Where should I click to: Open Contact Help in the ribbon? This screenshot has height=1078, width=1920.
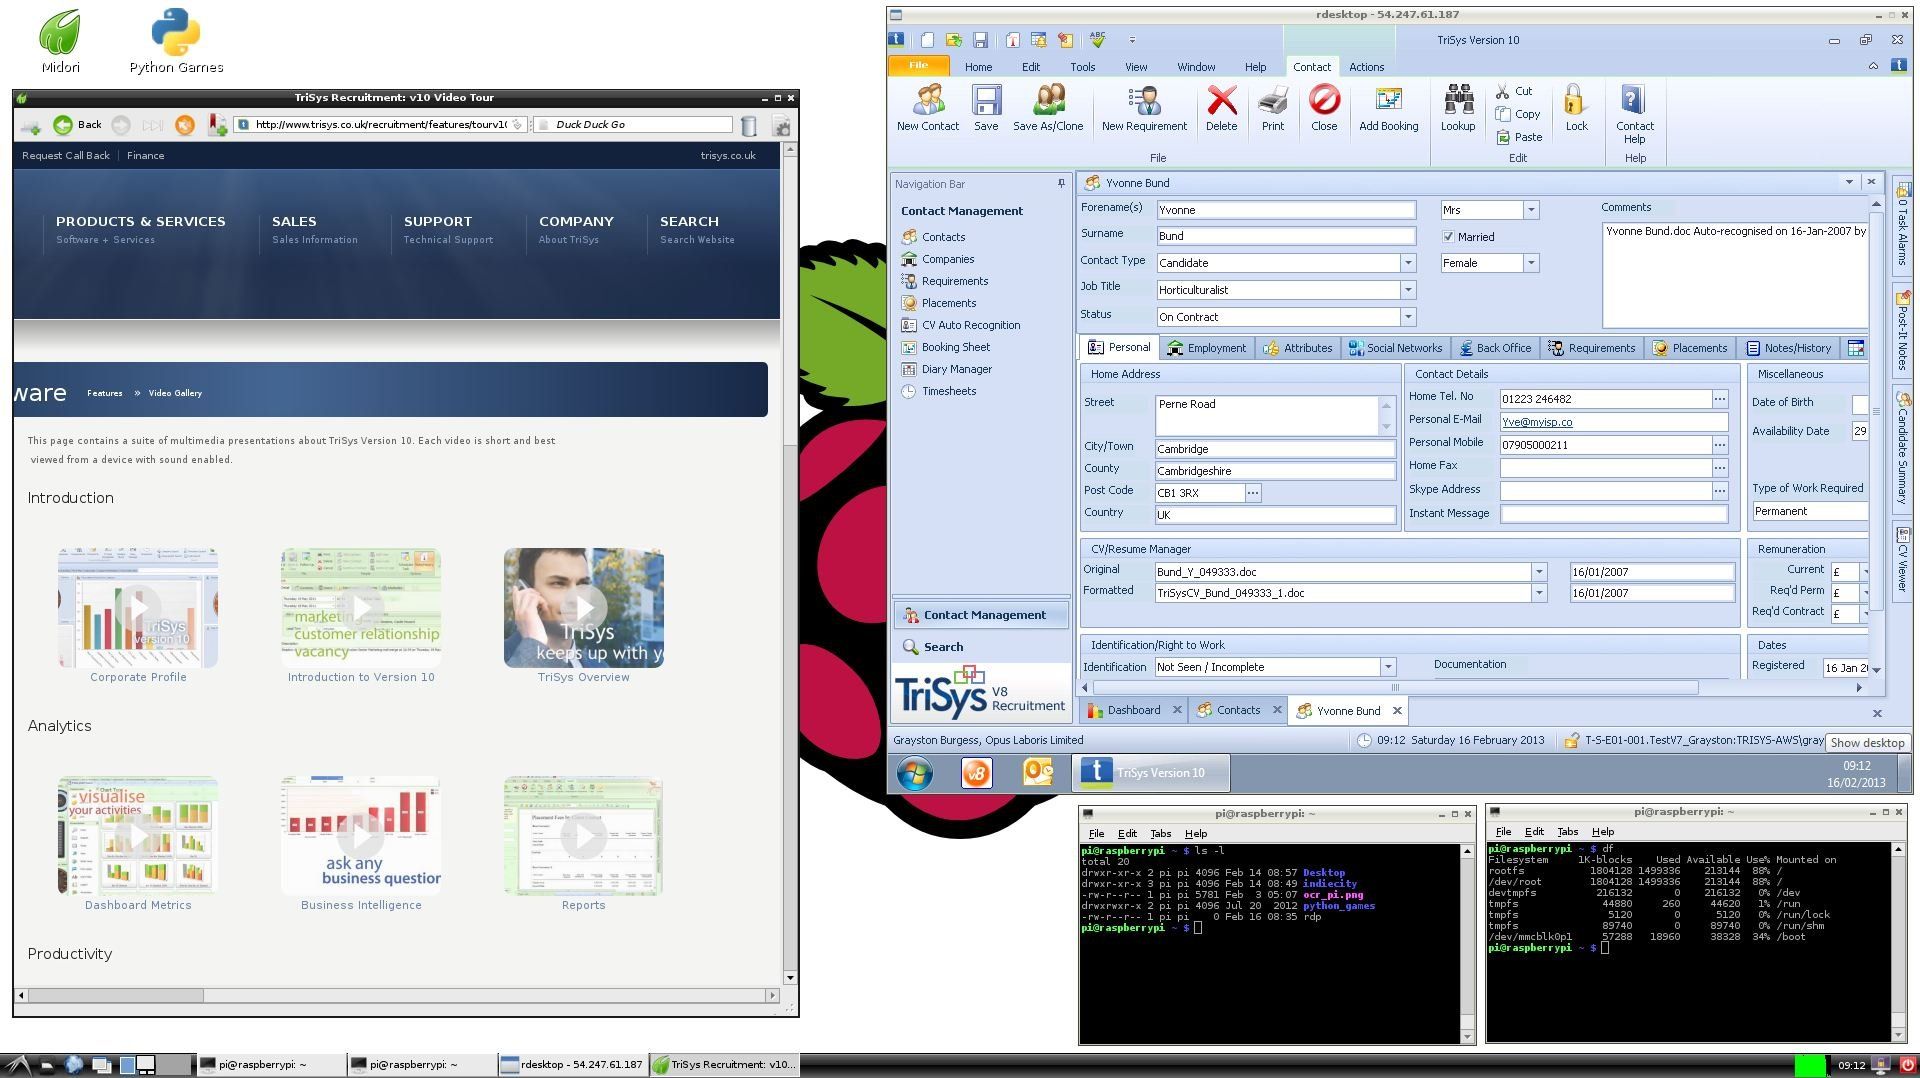pyautogui.click(x=1635, y=114)
